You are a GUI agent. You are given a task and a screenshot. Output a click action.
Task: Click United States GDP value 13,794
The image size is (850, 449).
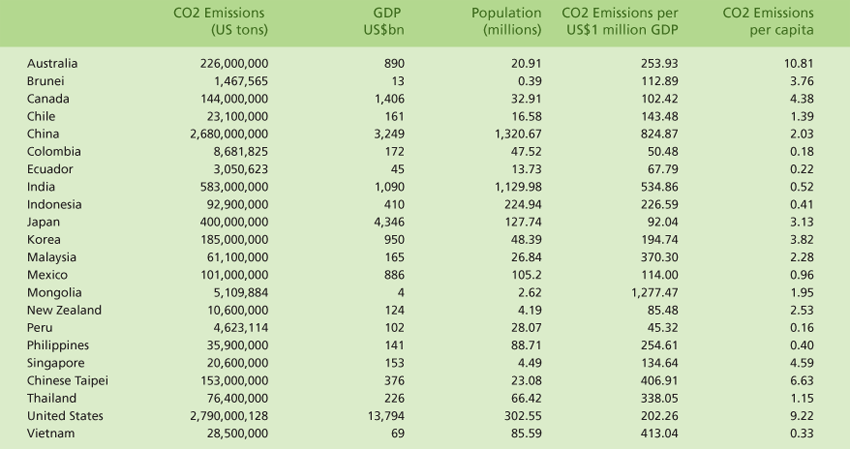pos(386,416)
